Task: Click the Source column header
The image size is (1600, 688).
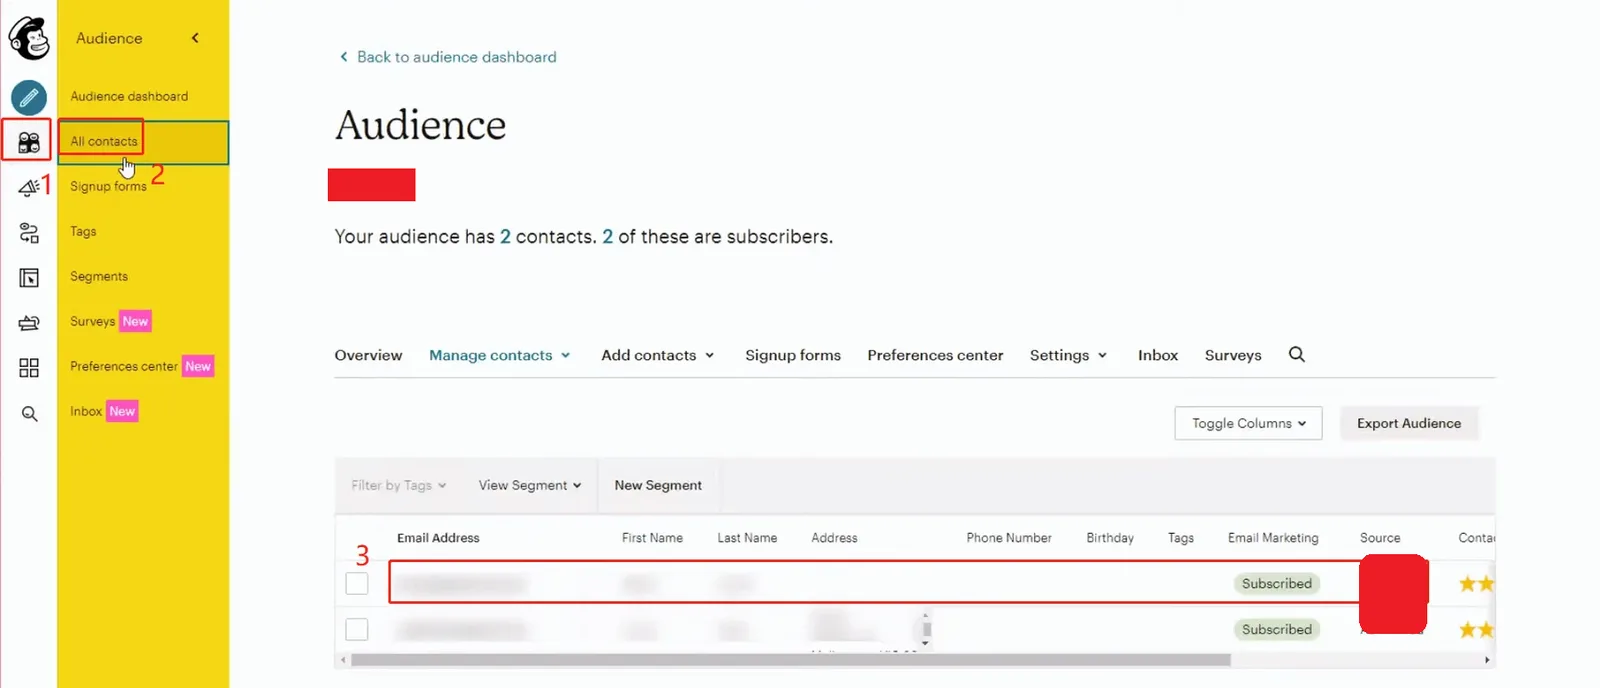Action: coord(1380,538)
